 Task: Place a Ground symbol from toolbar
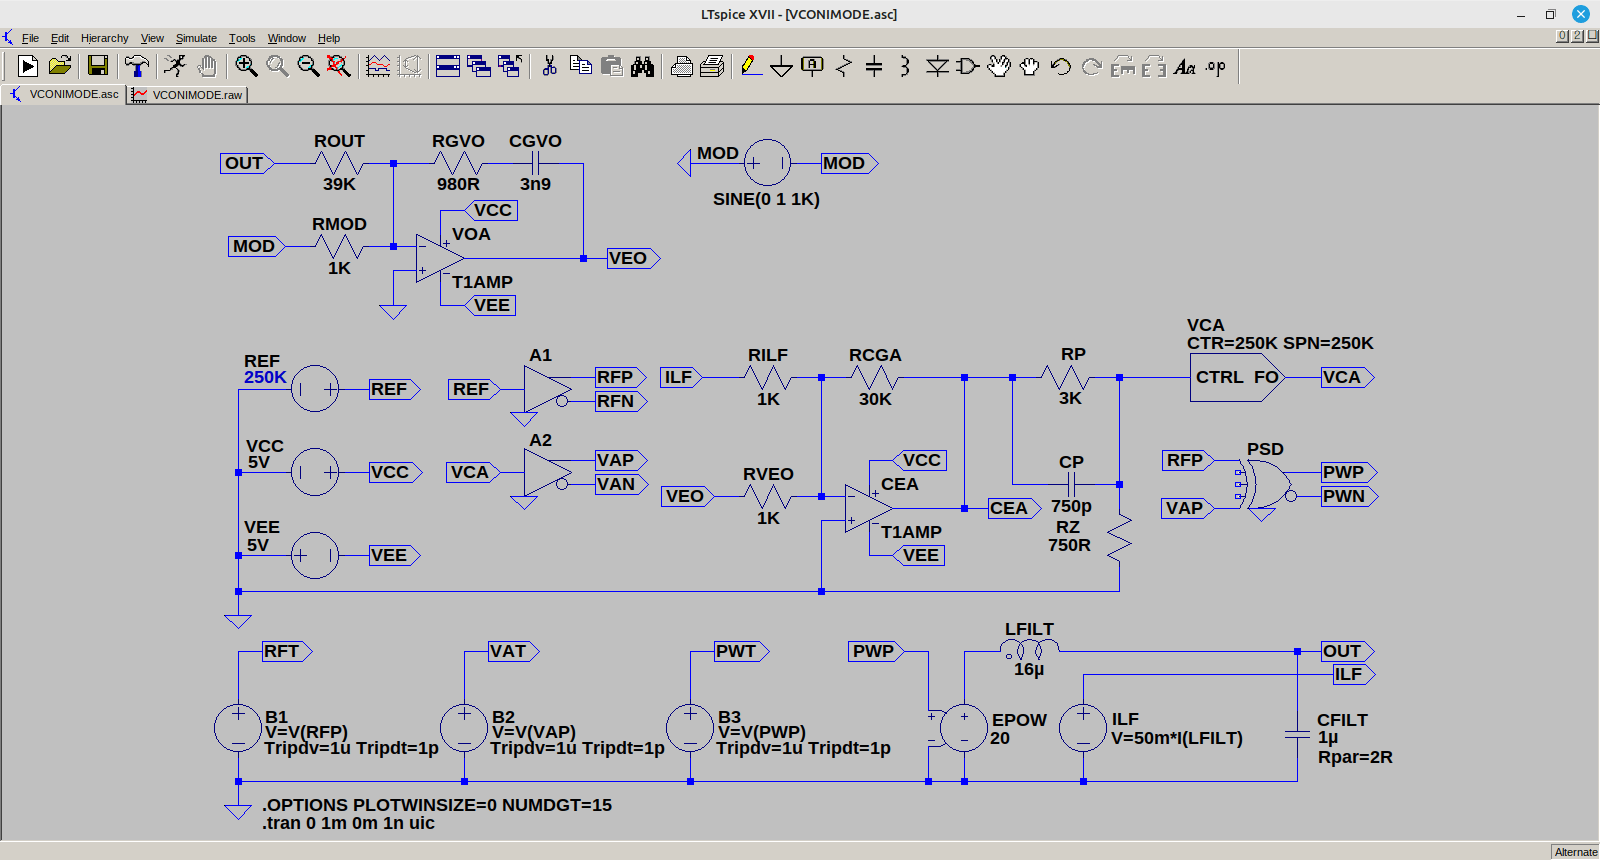pos(782,67)
